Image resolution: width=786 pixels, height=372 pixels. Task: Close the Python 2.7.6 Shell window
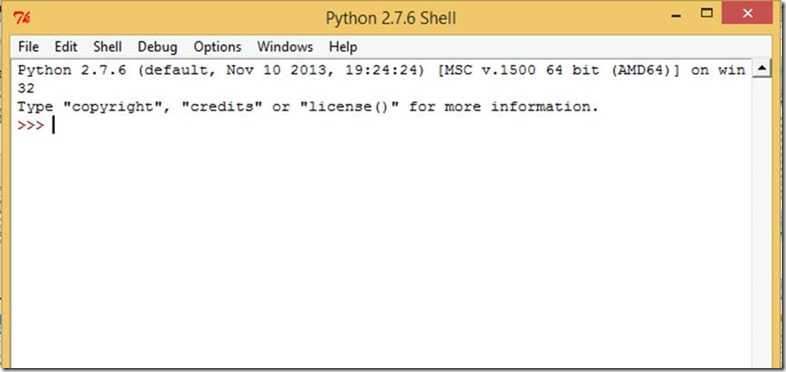coord(747,14)
